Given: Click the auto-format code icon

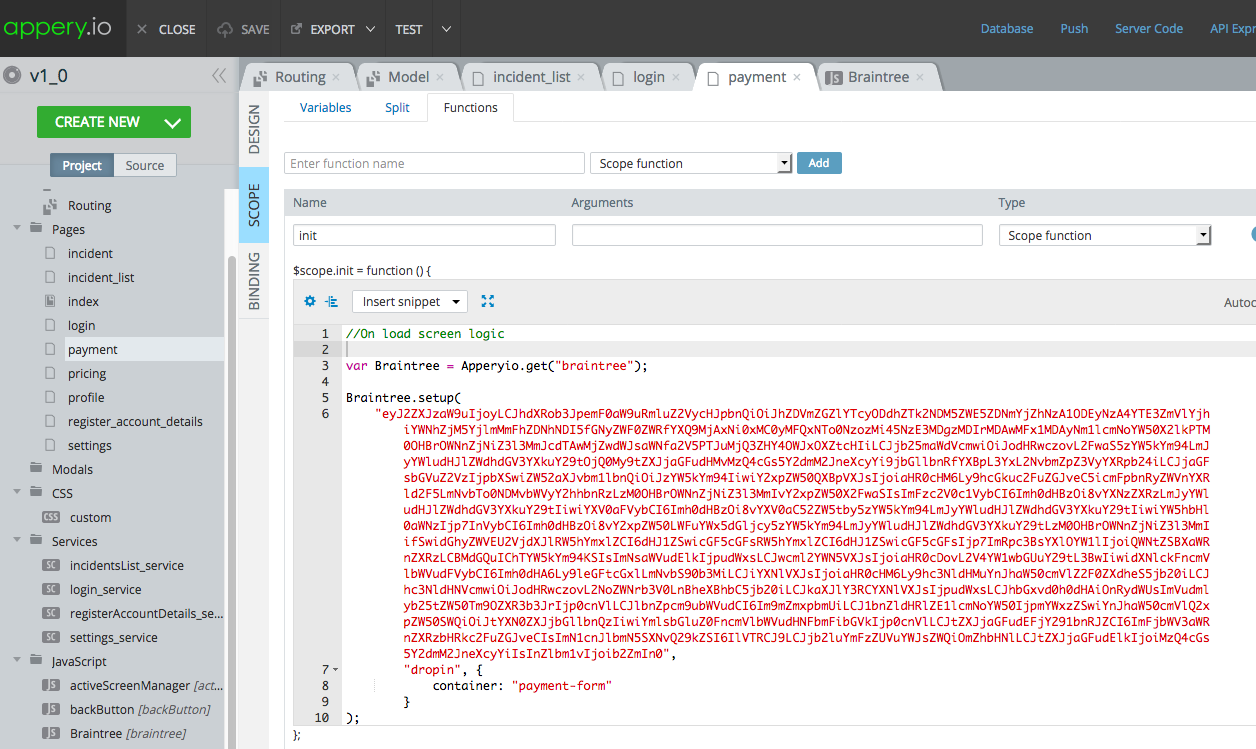Looking at the screenshot, I should pos(331,301).
